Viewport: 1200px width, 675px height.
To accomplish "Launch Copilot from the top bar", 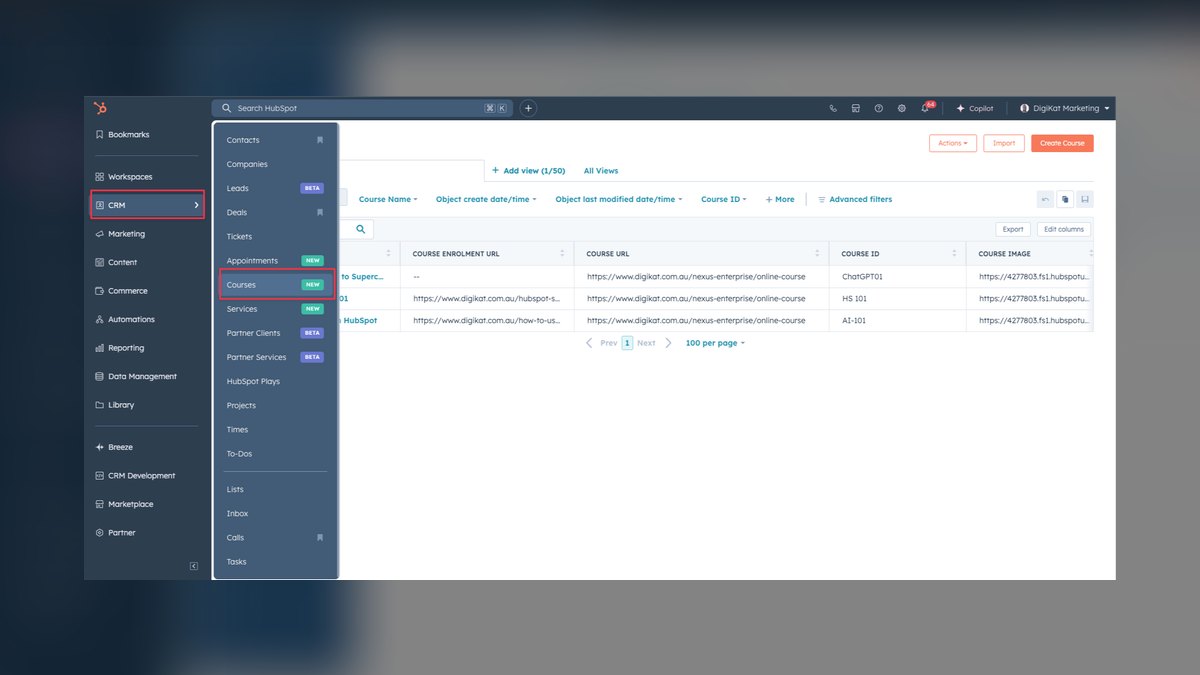I will point(975,108).
